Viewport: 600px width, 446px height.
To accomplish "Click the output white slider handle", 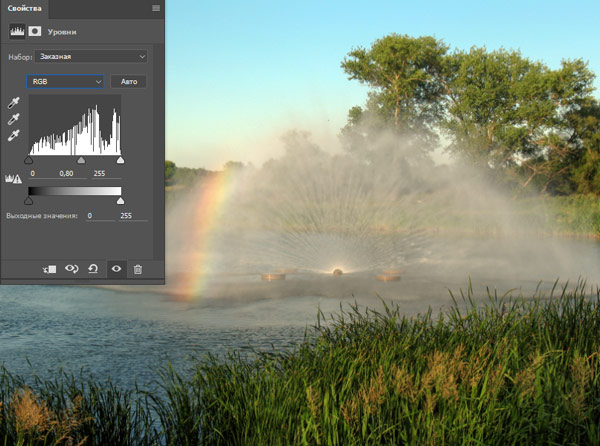I will [120, 201].
